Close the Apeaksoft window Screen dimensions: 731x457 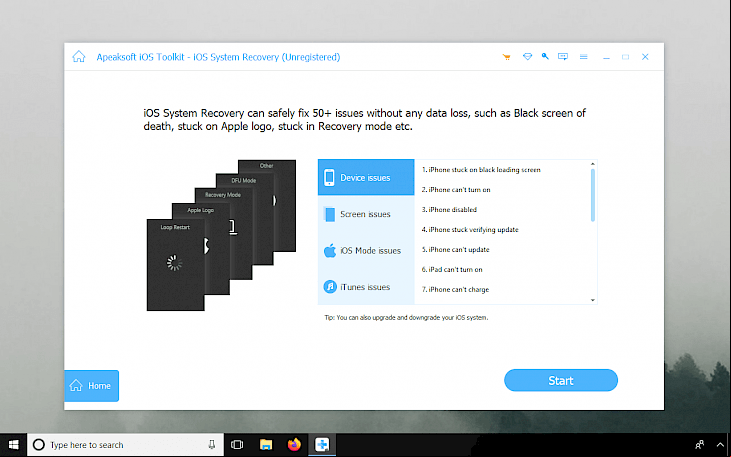645,57
